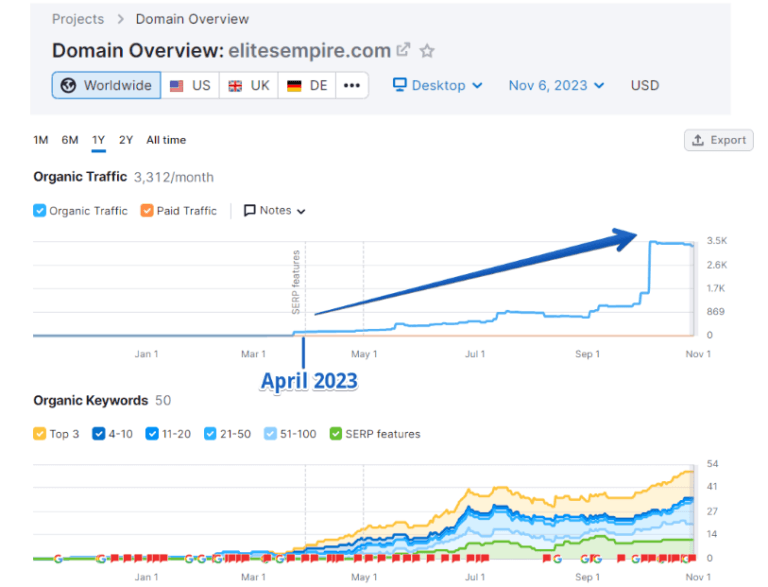
Task: Click the favorite star icon
Action: [428, 50]
